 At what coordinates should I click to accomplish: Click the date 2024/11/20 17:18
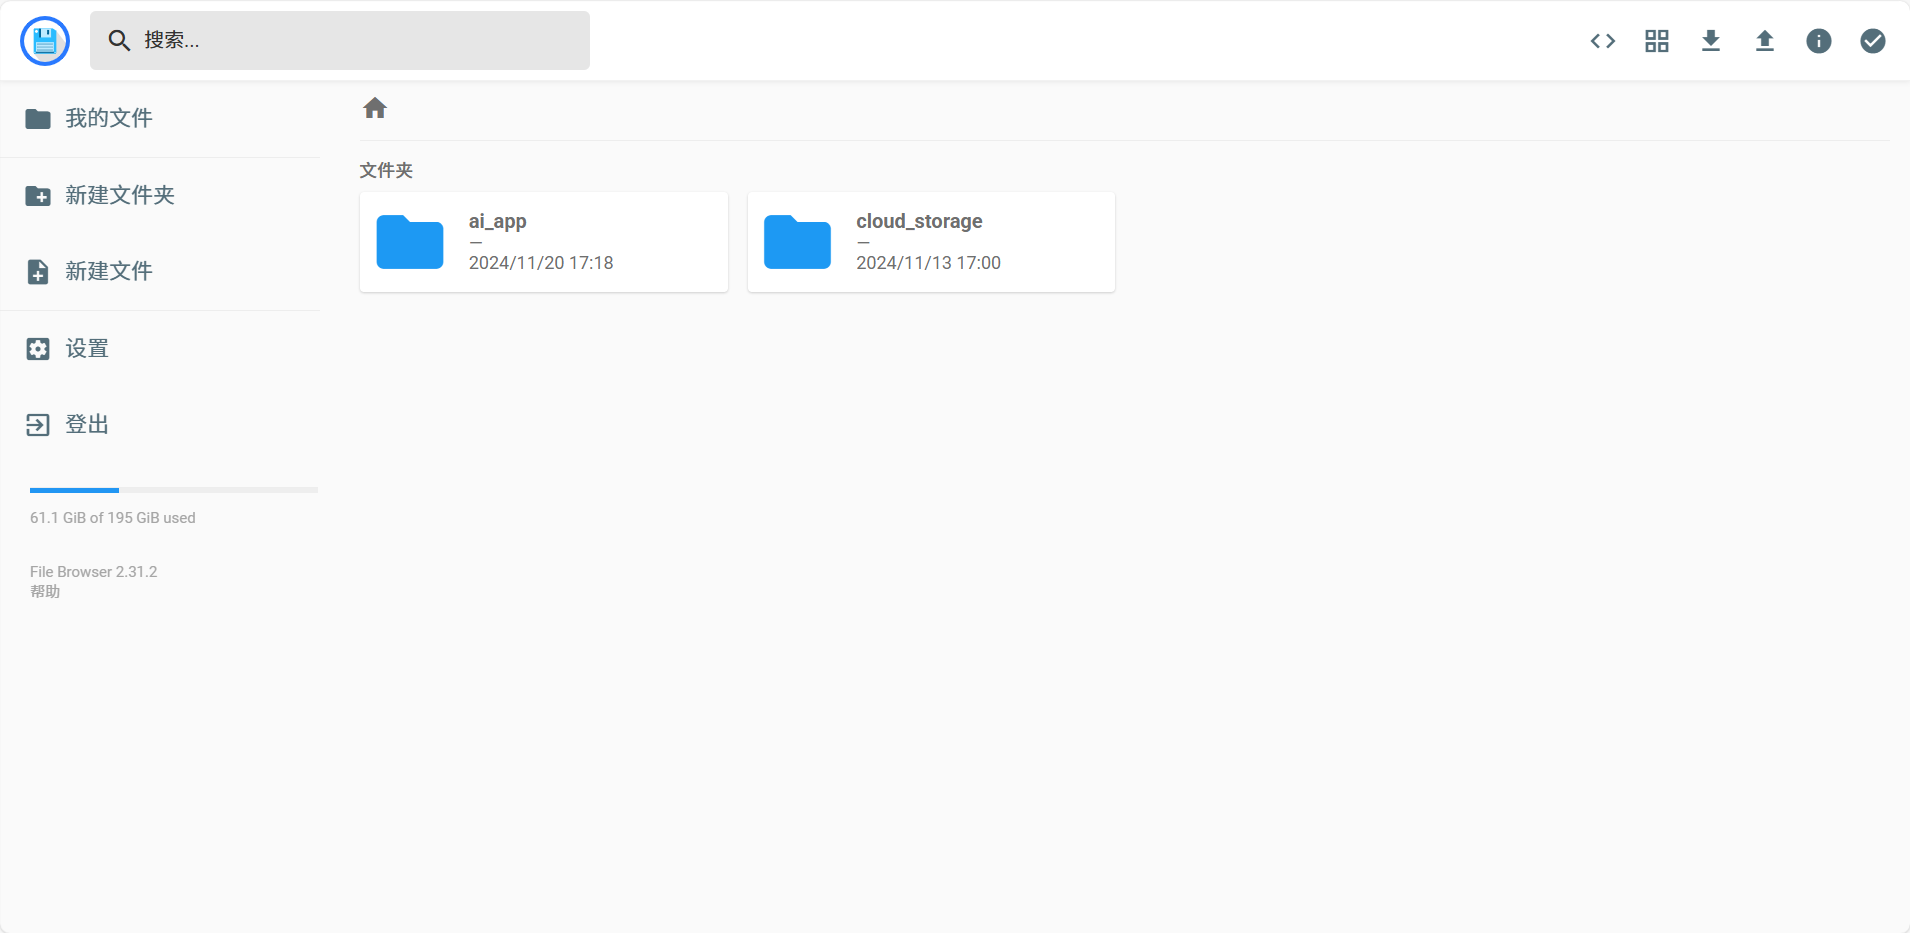click(x=541, y=263)
